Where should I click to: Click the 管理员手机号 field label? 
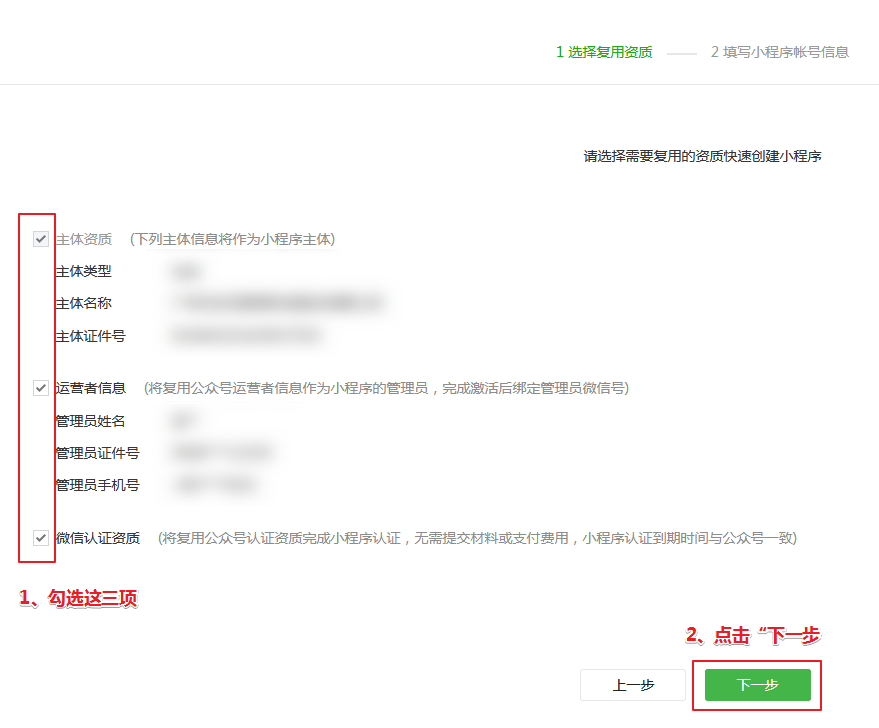click(98, 486)
